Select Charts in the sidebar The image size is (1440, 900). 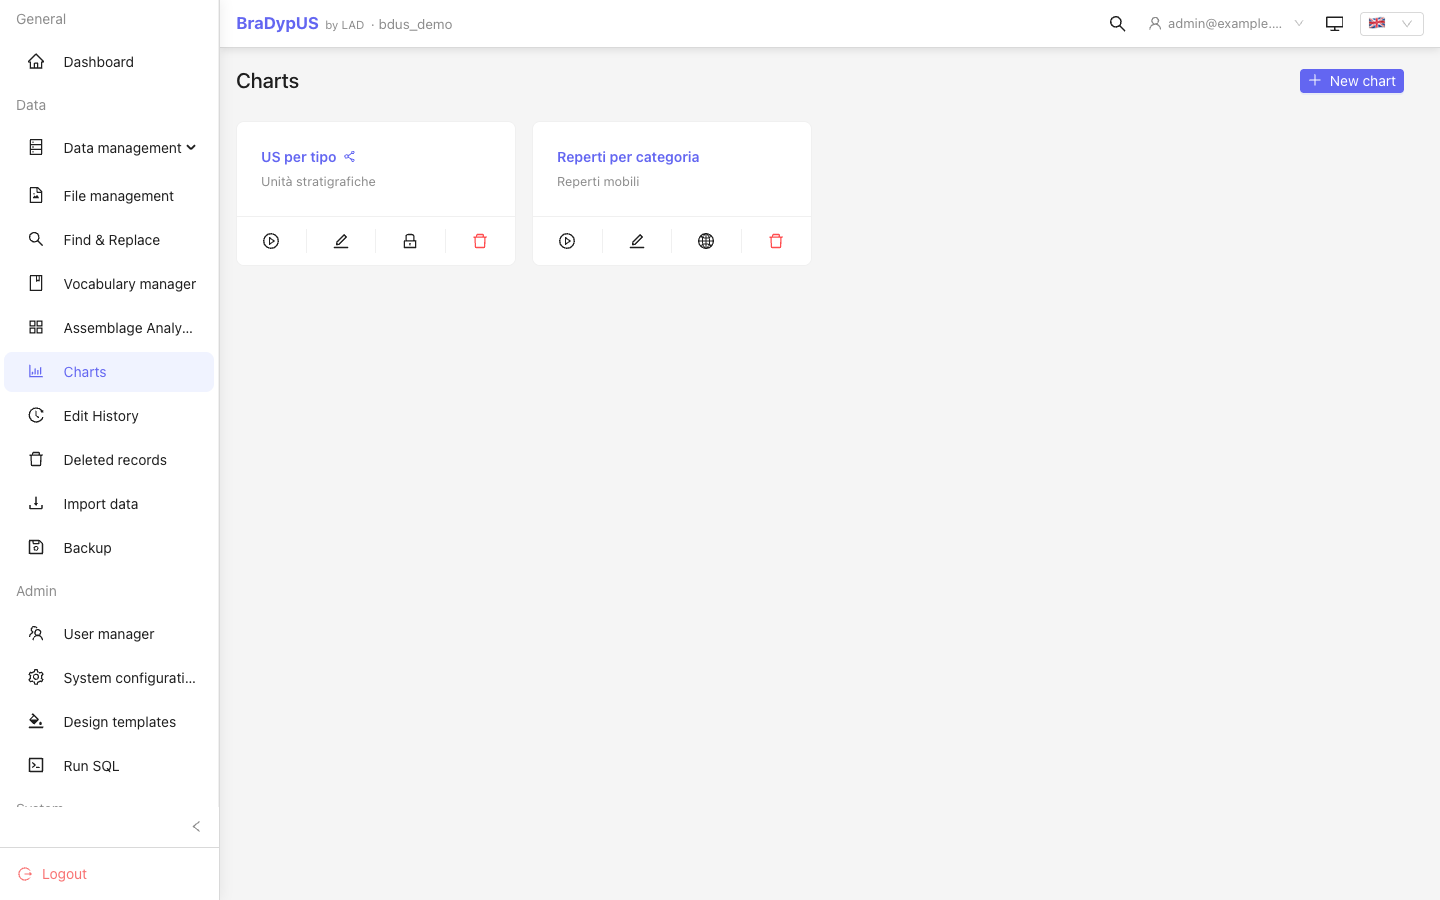coord(109,372)
